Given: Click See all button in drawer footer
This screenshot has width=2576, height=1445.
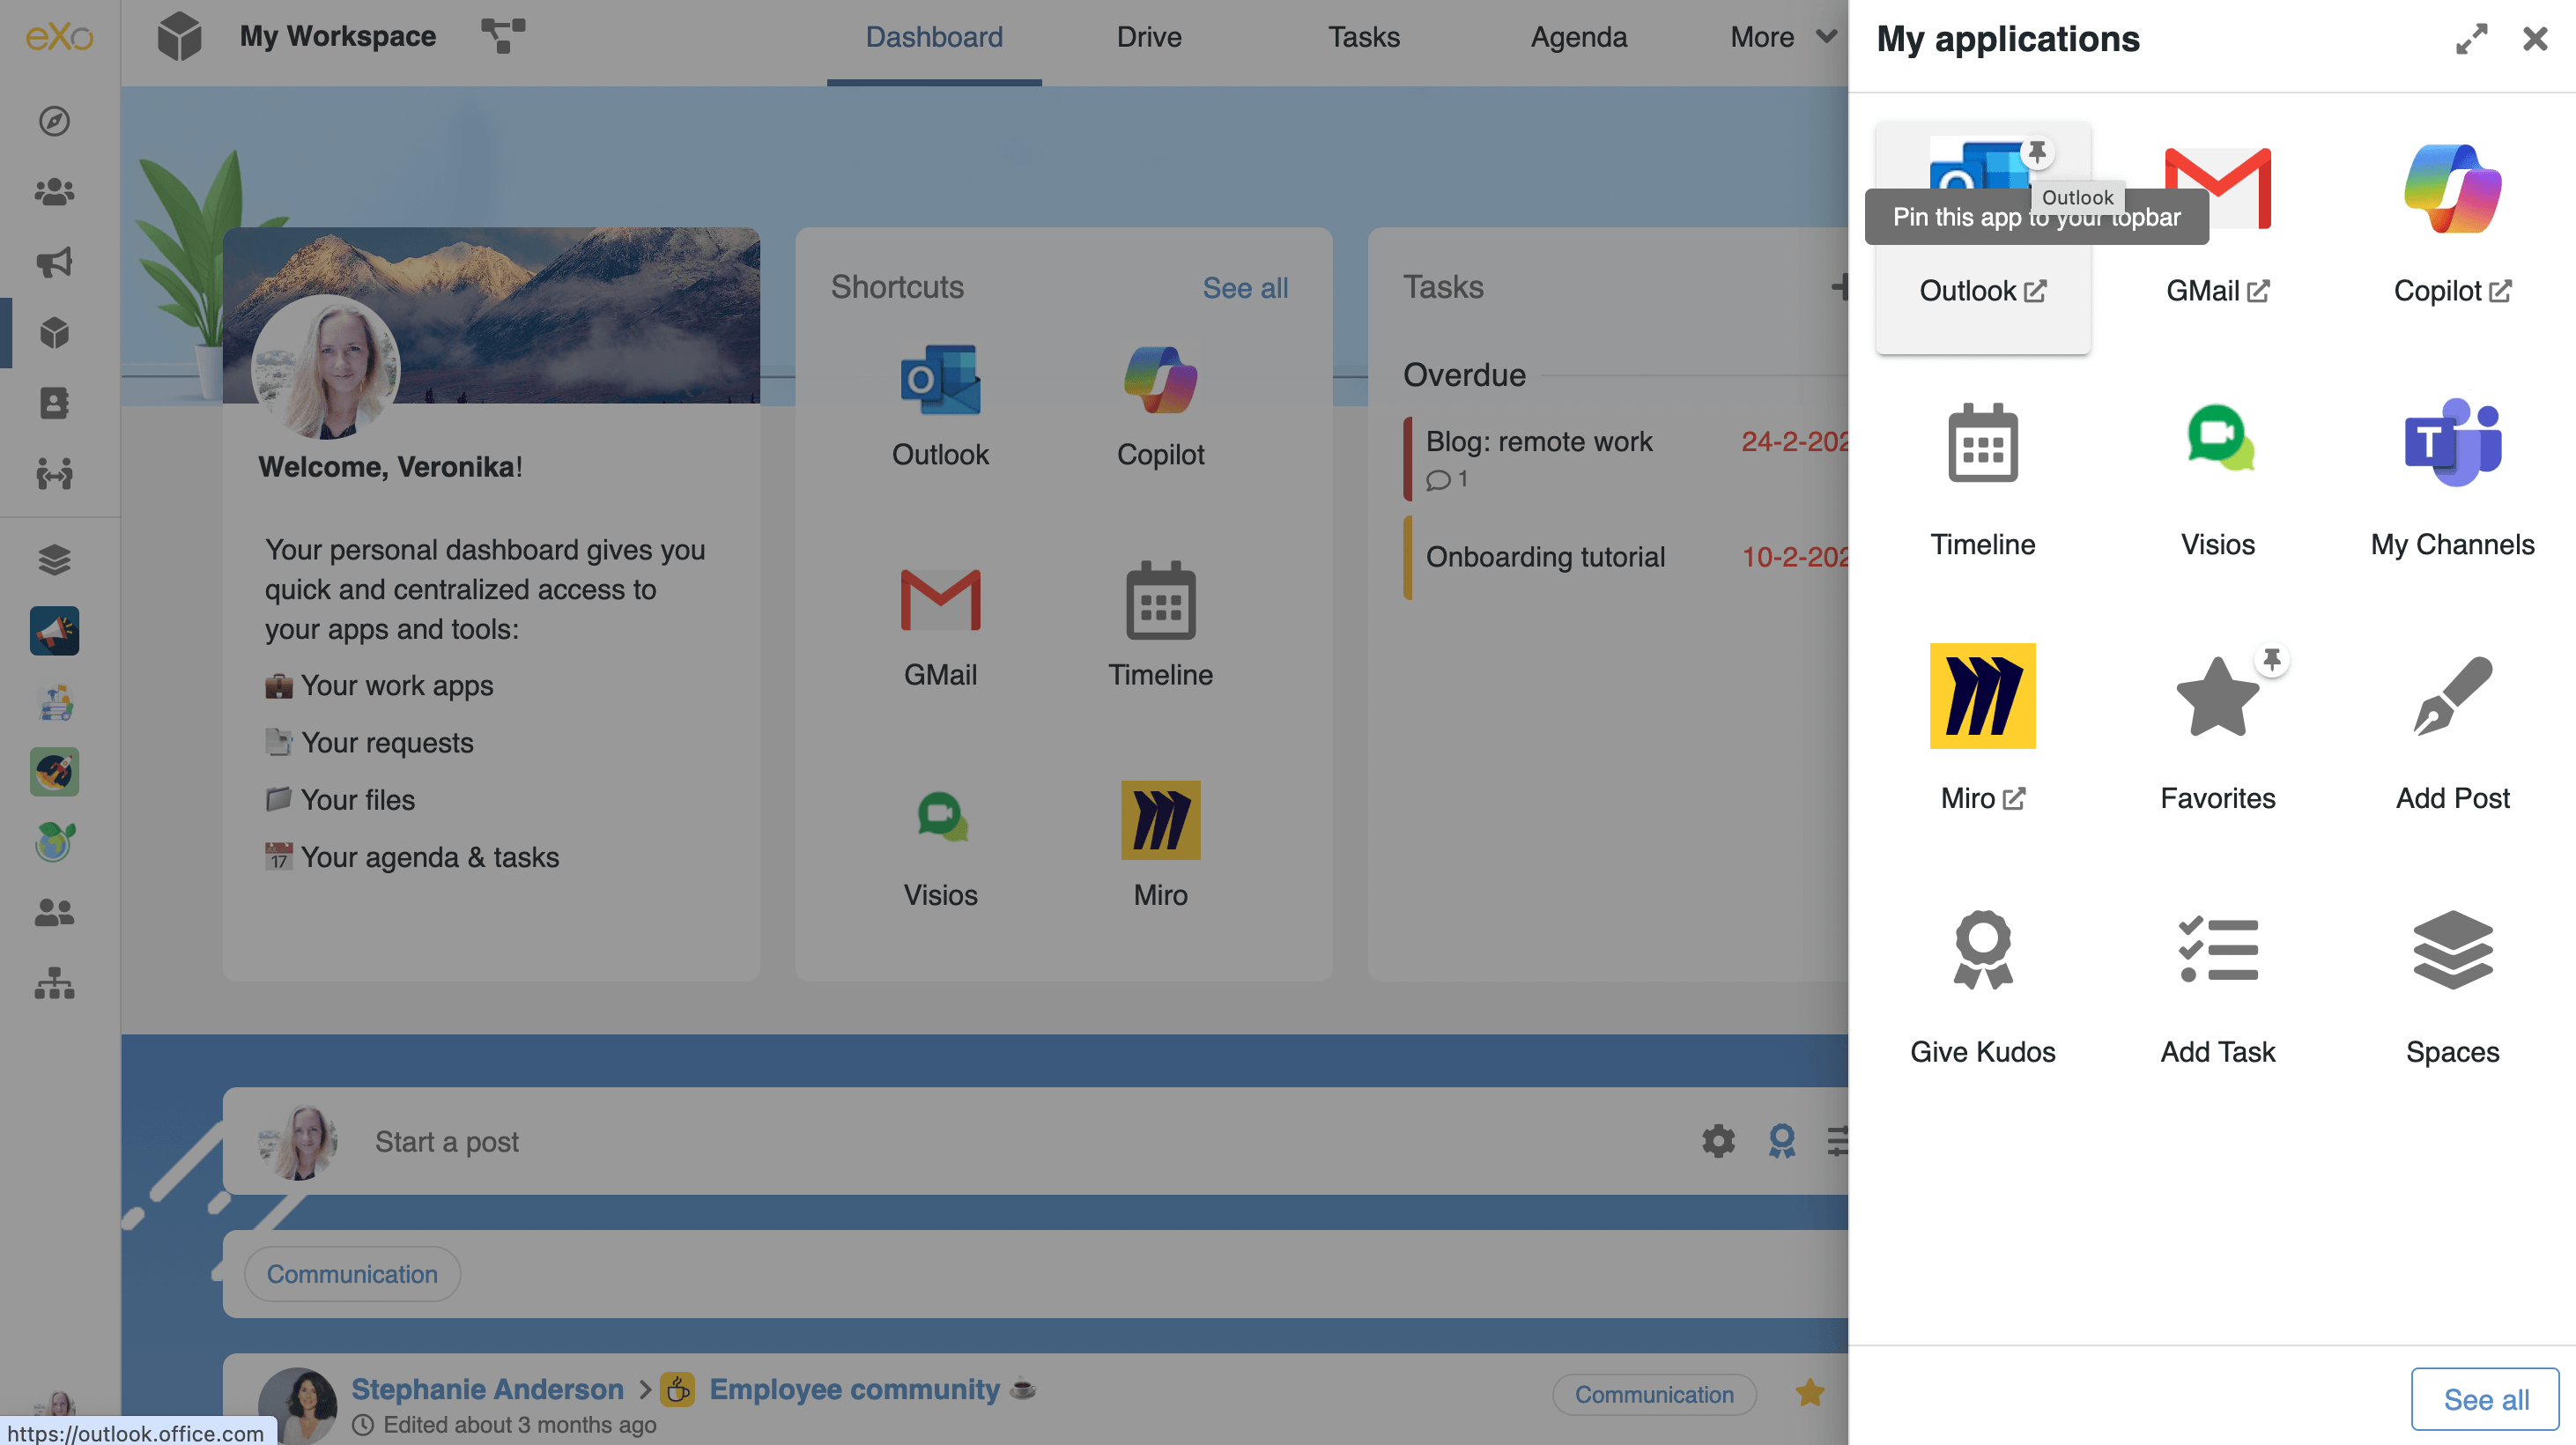Looking at the screenshot, I should point(2484,1398).
